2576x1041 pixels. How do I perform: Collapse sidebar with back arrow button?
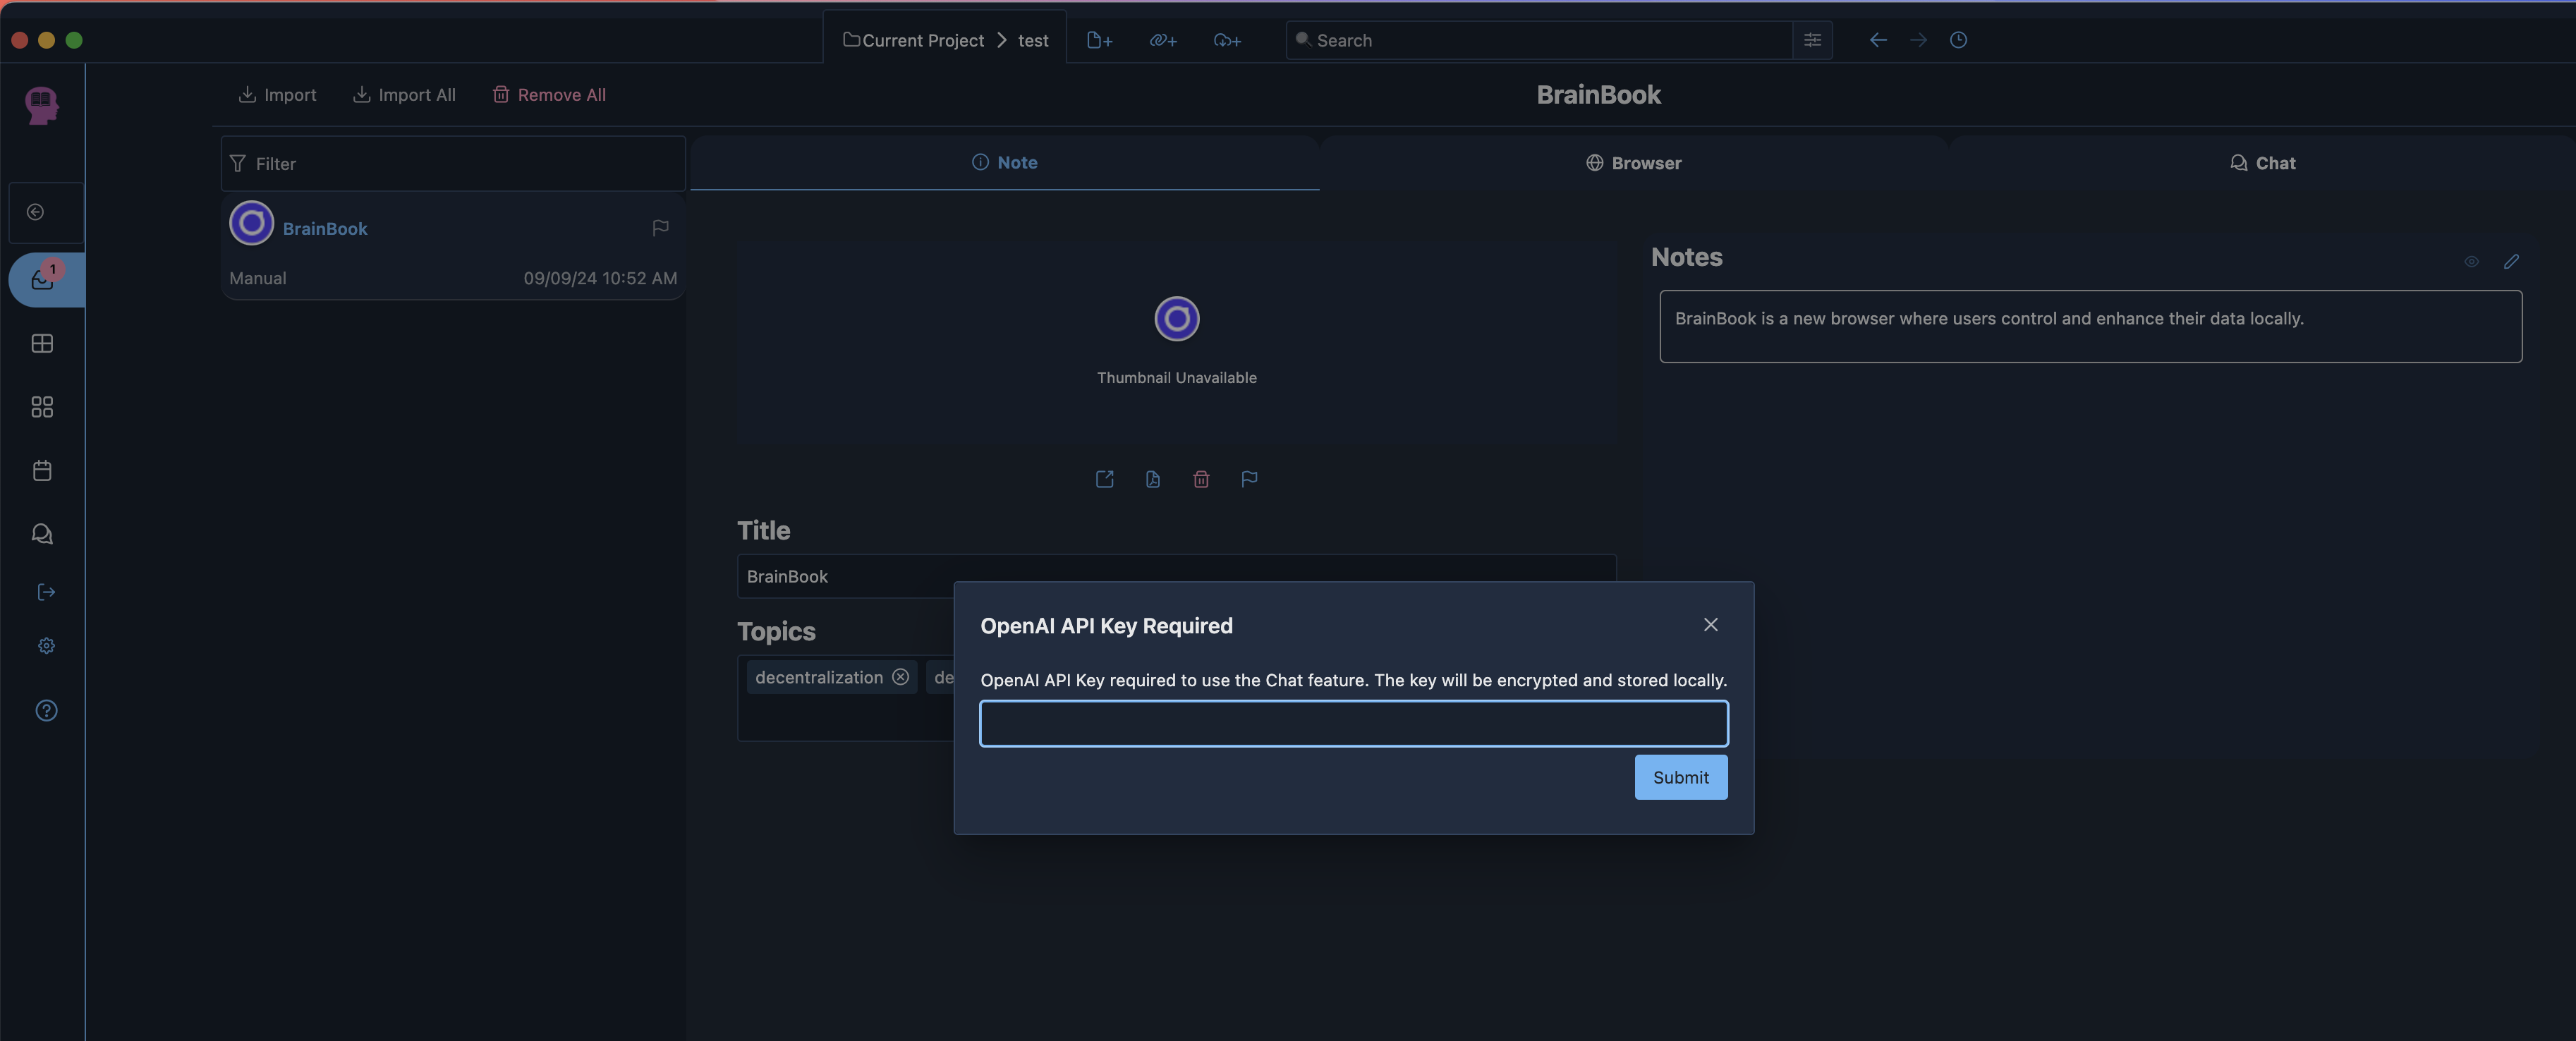click(x=36, y=212)
